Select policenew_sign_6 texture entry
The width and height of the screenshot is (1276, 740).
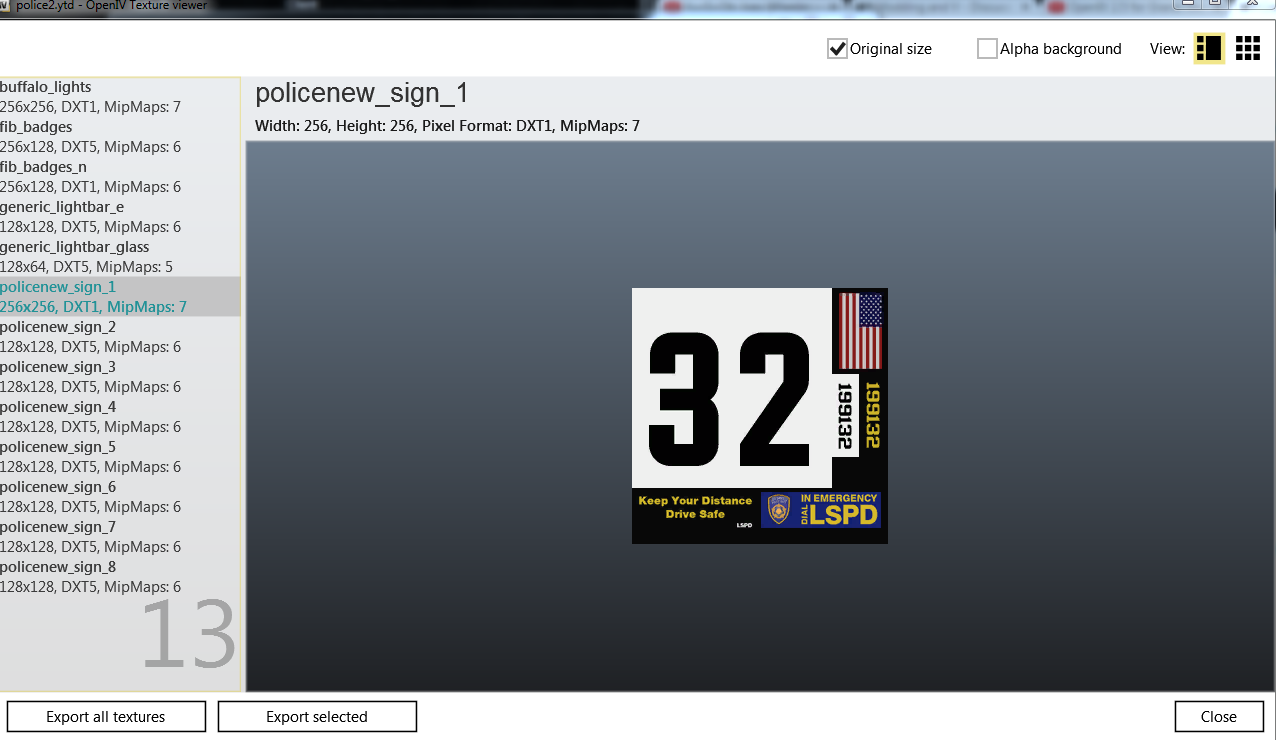pyautogui.click(x=120, y=497)
